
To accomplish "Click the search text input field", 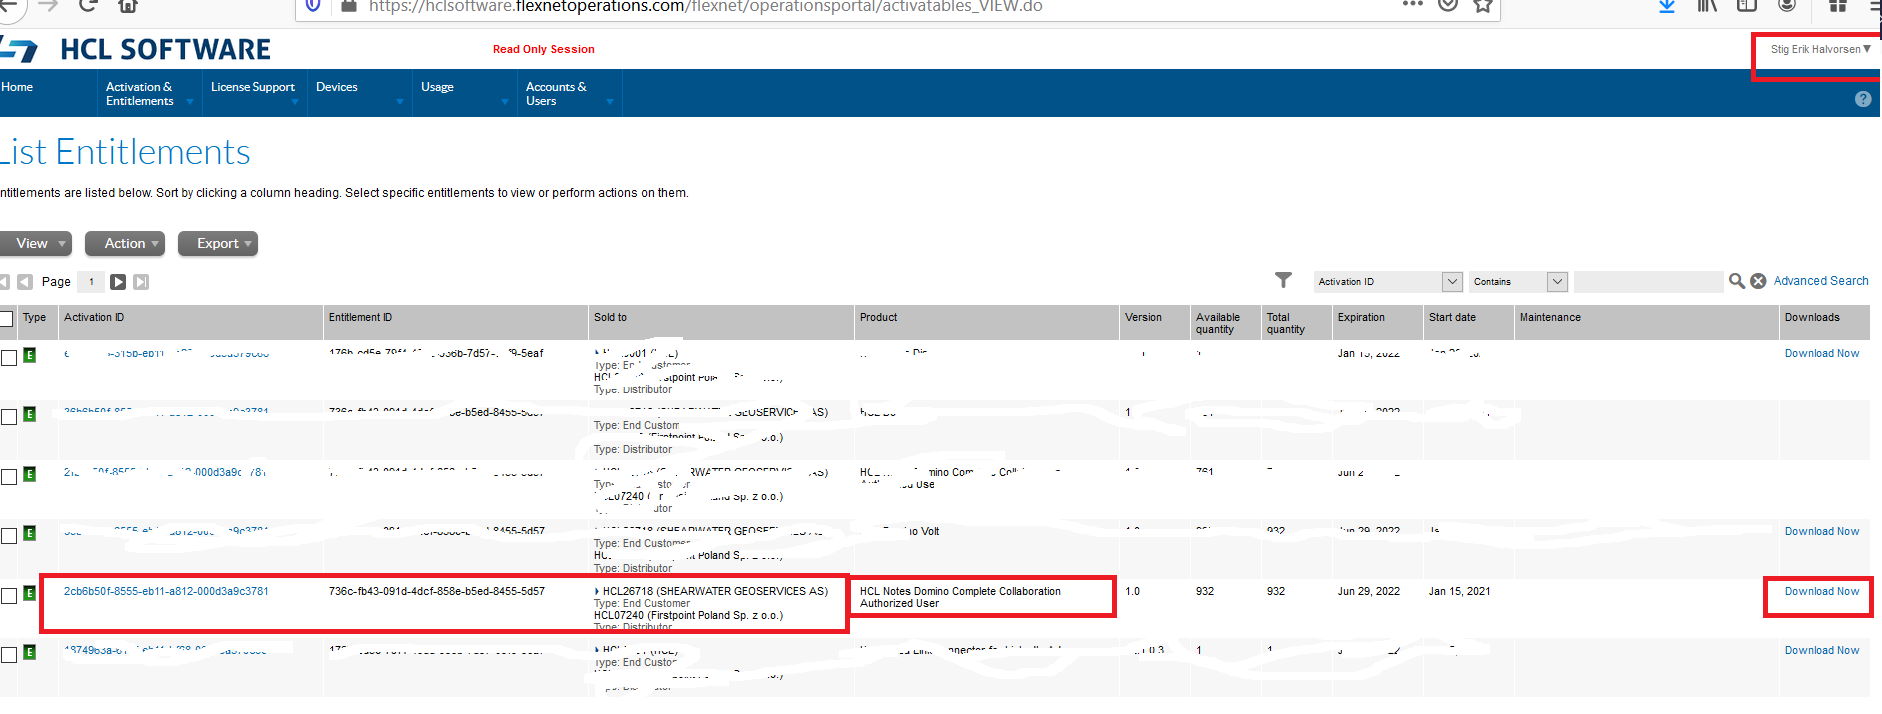I will [x=1647, y=282].
